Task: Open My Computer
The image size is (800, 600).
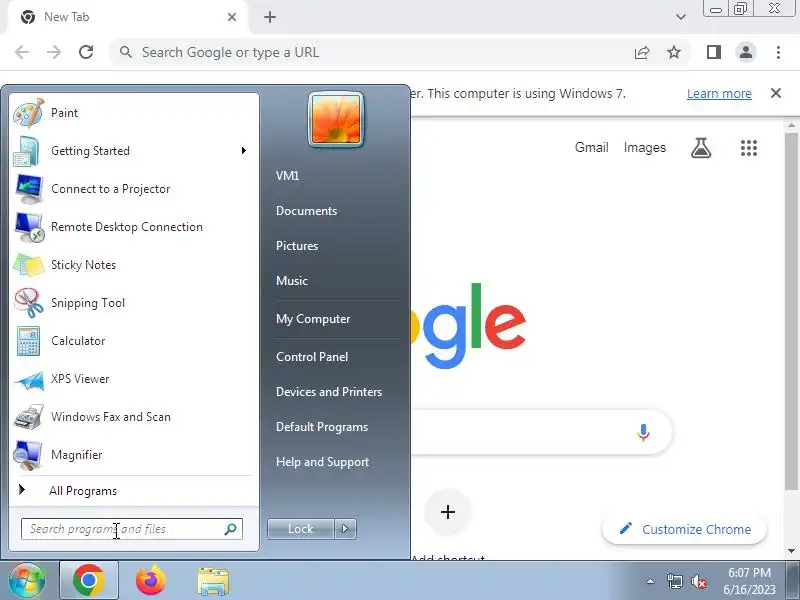Action: point(313,319)
